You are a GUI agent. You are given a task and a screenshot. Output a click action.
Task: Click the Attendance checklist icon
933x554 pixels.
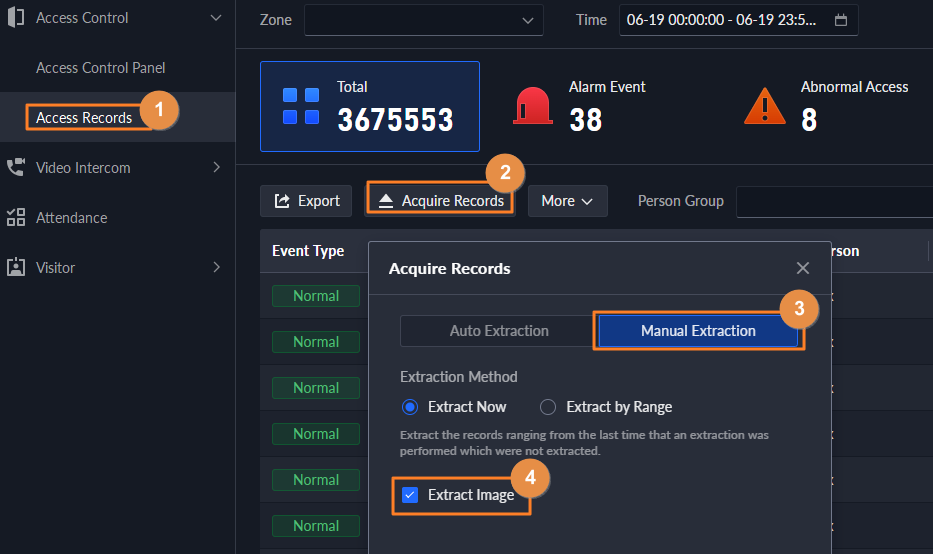tap(16, 217)
